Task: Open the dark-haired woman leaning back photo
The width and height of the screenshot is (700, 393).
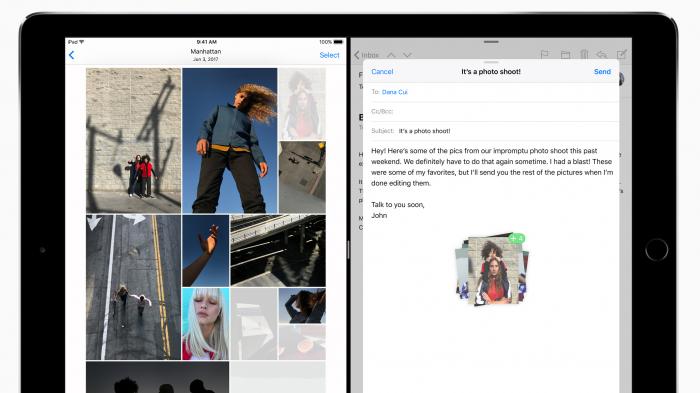Action: (302, 305)
